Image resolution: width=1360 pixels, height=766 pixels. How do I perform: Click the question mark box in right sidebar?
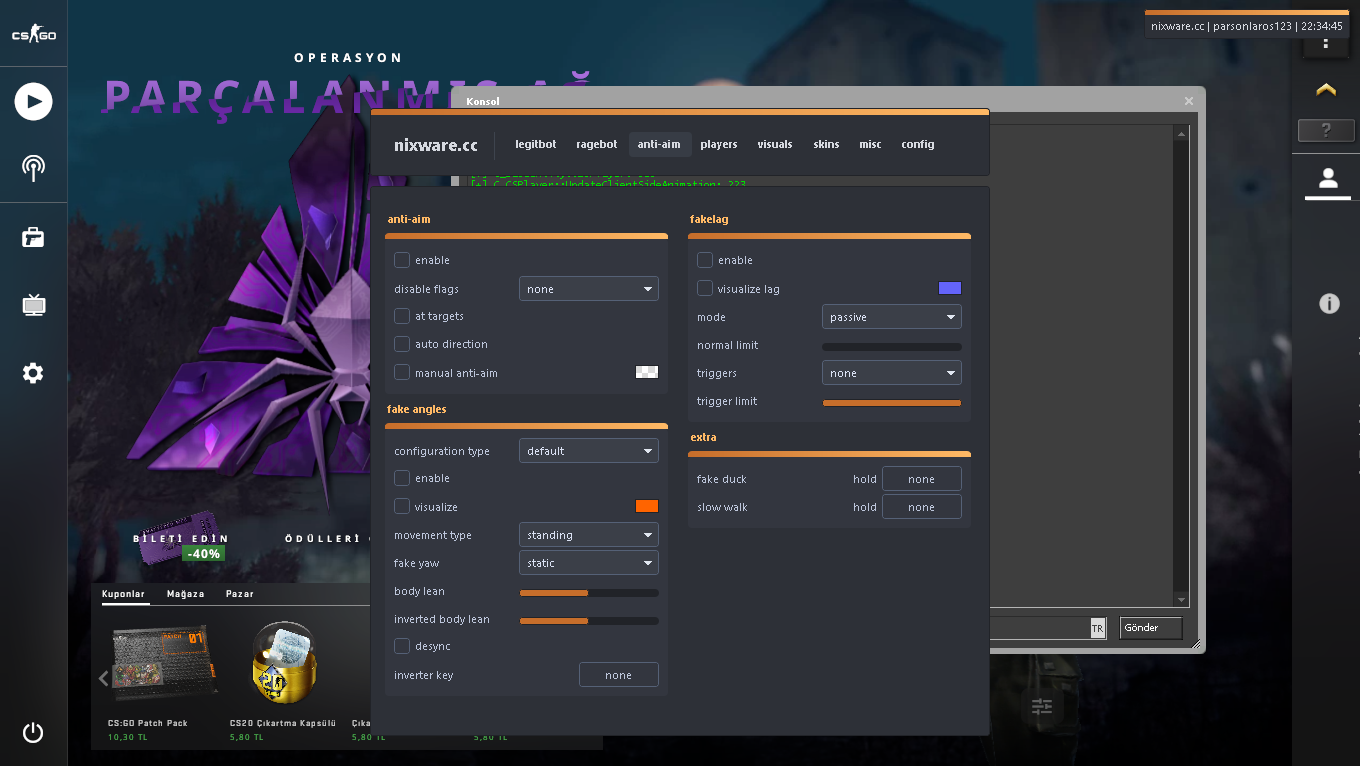[1326, 130]
